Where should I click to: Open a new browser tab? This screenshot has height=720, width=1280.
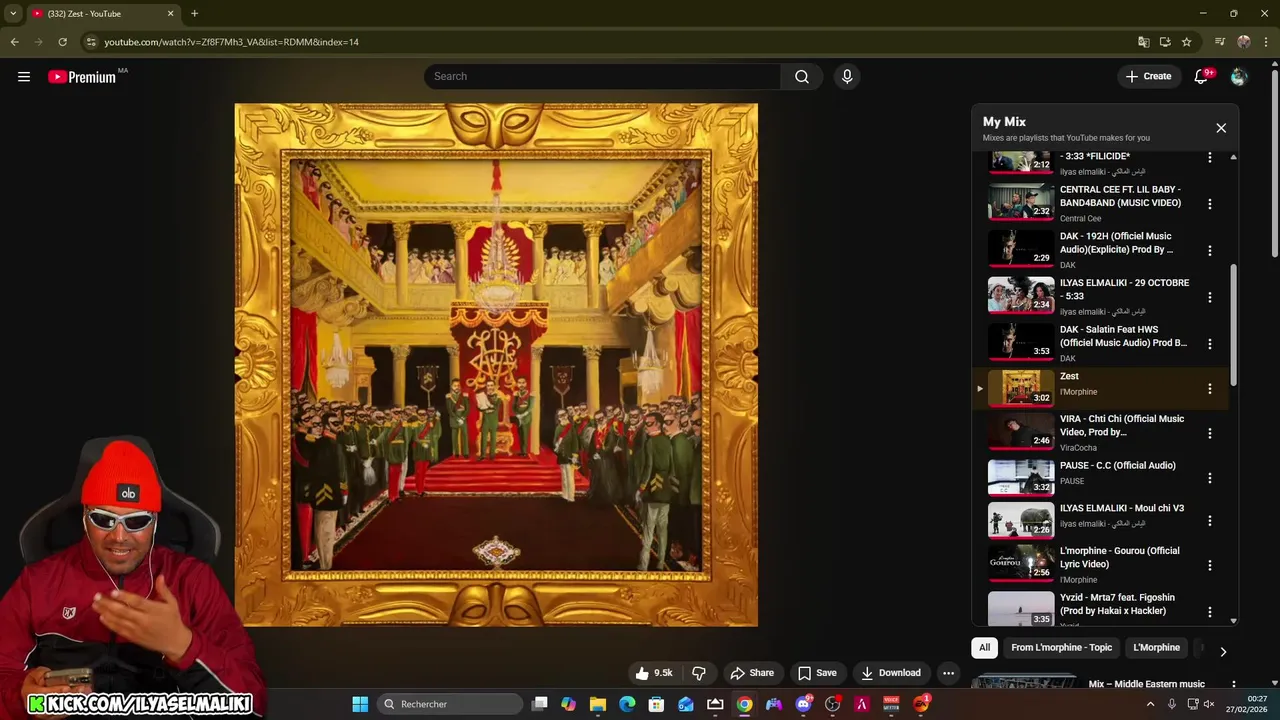[x=194, y=14]
